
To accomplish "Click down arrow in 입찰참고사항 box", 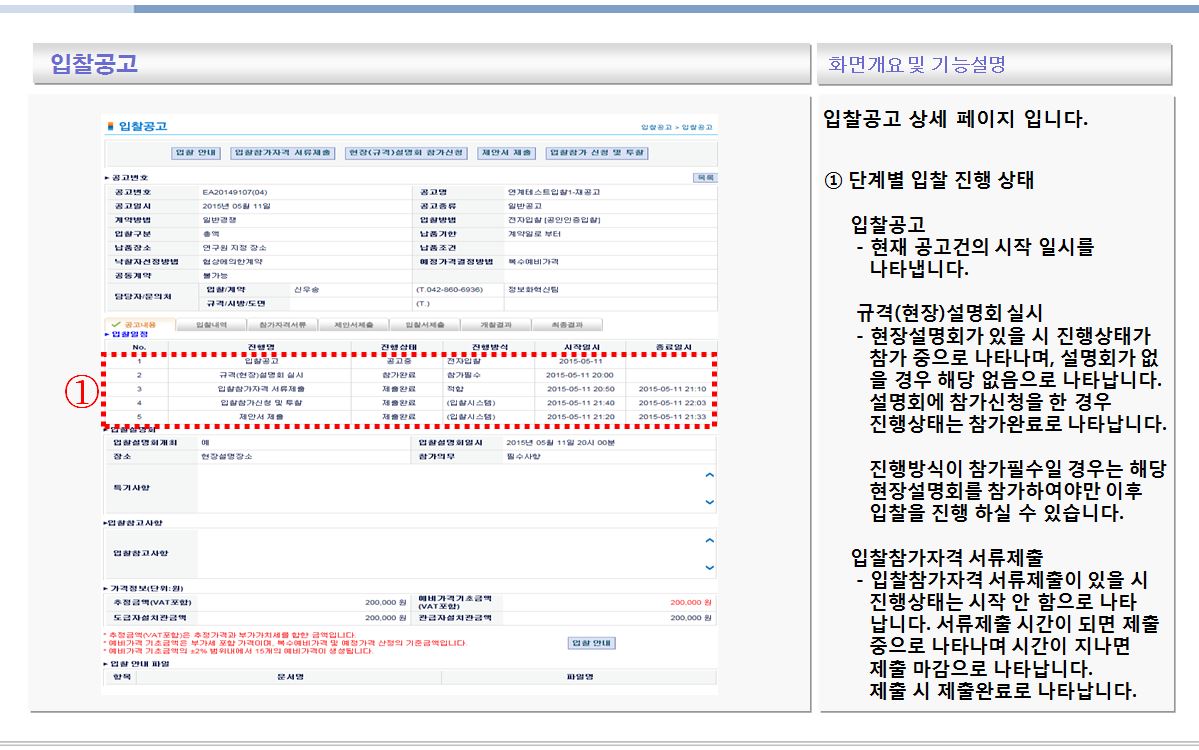I will (x=710, y=567).
